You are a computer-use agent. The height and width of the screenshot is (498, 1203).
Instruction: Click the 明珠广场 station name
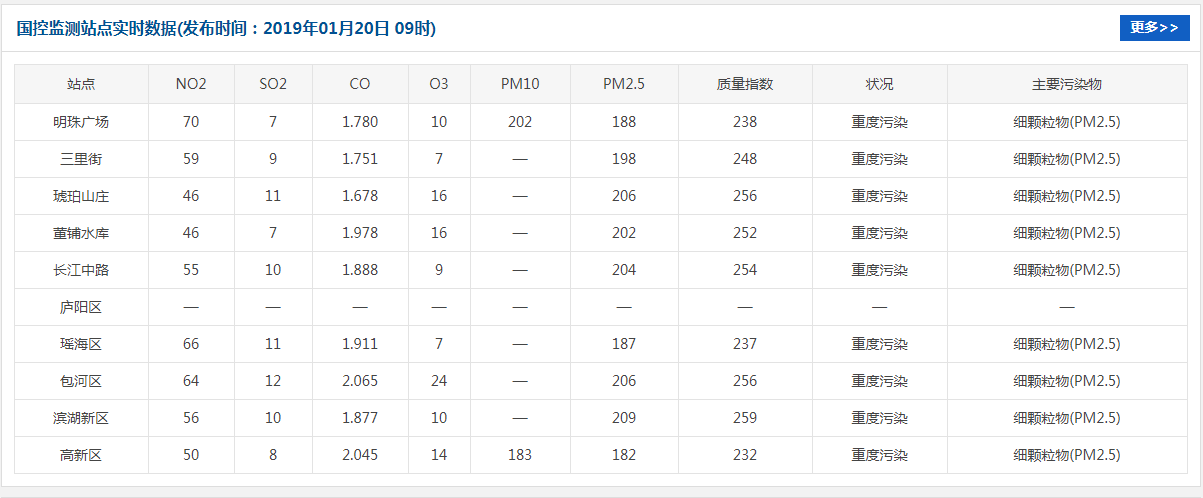coord(81,122)
